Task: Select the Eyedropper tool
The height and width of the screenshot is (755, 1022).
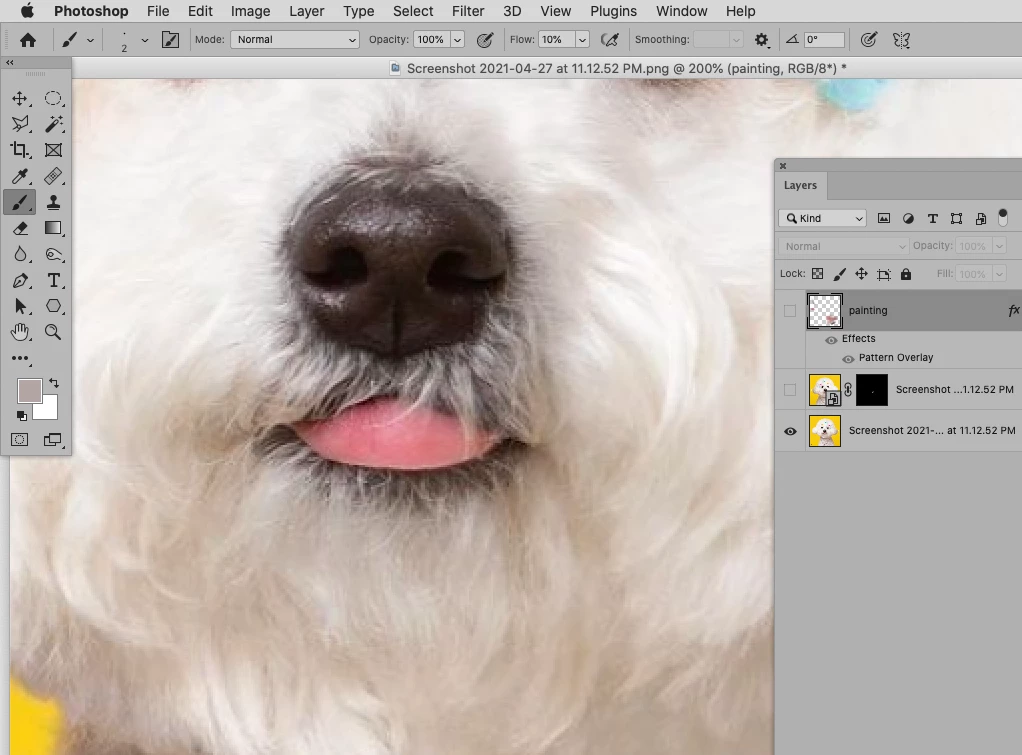Action: pos(19,177)
